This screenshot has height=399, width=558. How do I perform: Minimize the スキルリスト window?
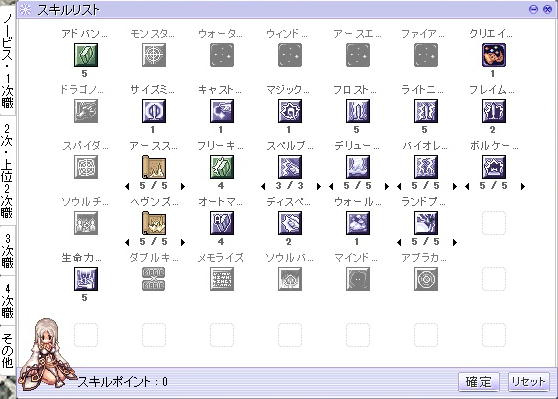point(533,10)
